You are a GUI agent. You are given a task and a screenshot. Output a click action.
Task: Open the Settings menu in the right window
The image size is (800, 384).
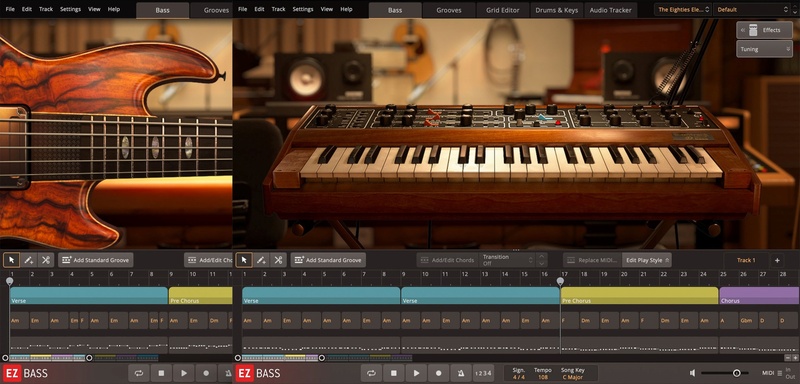(x=303, y=9)
